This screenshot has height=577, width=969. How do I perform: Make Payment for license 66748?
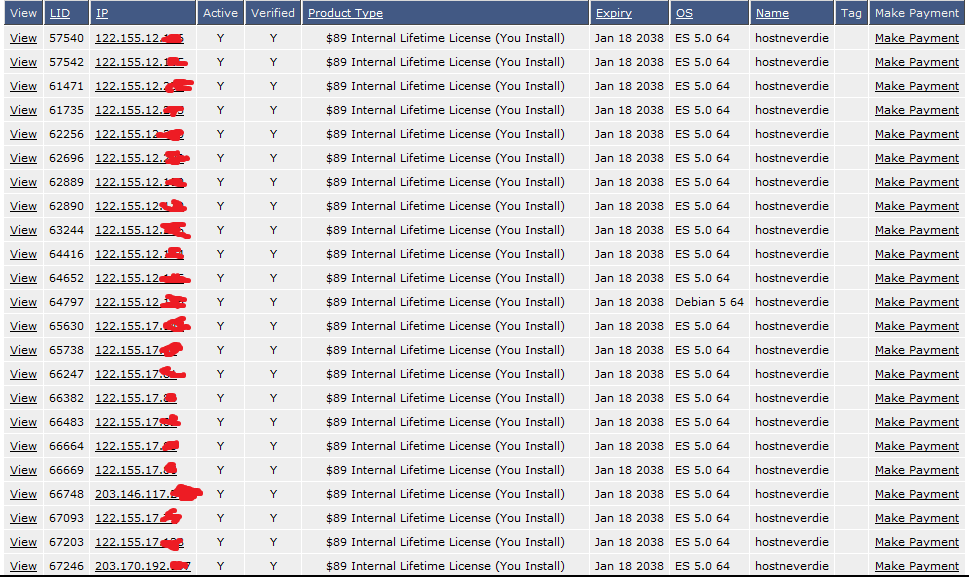click(x=916, y=494)
